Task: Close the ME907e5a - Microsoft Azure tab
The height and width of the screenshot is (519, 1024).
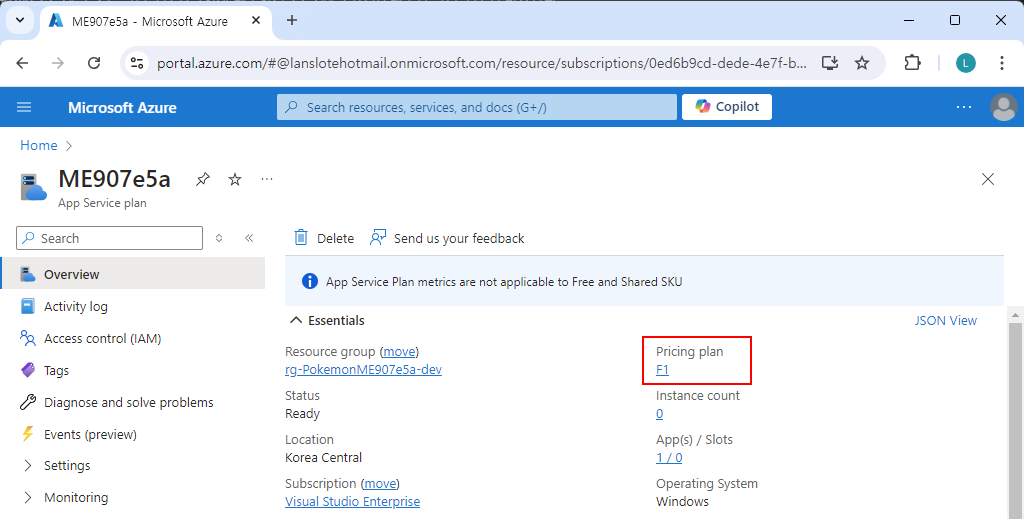Action: tap(256, 21)
